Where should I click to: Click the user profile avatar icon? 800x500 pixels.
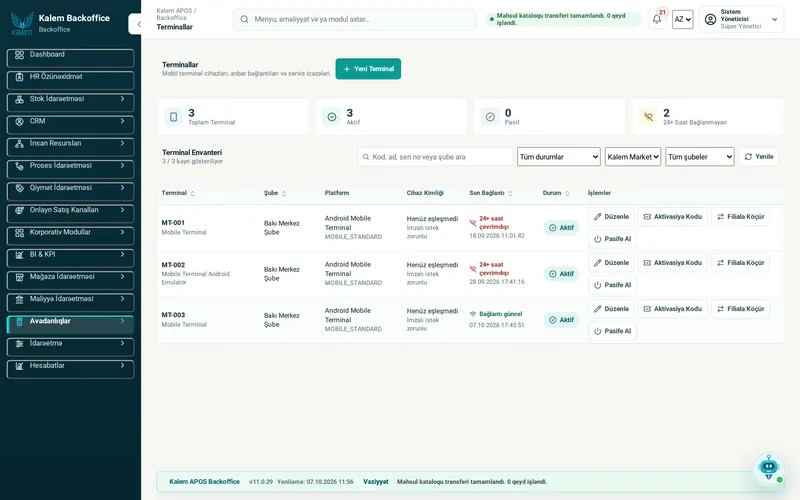pos(710,19)
